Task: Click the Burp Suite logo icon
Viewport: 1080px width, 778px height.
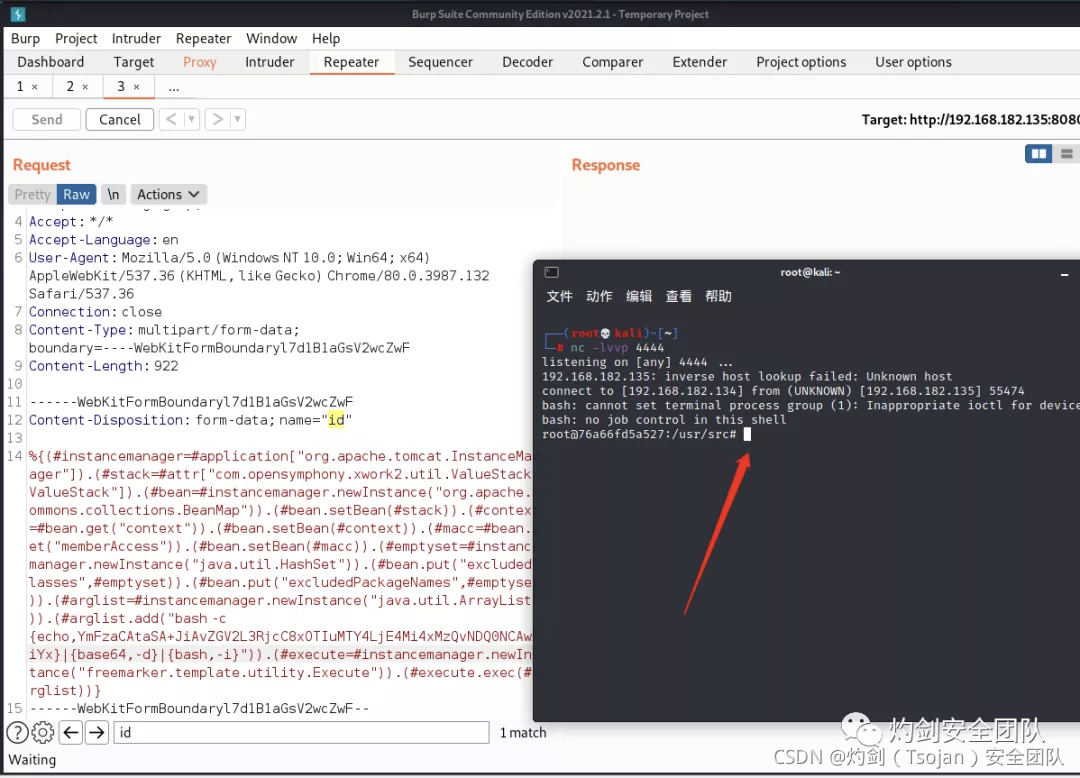Action: coord(18,14)
